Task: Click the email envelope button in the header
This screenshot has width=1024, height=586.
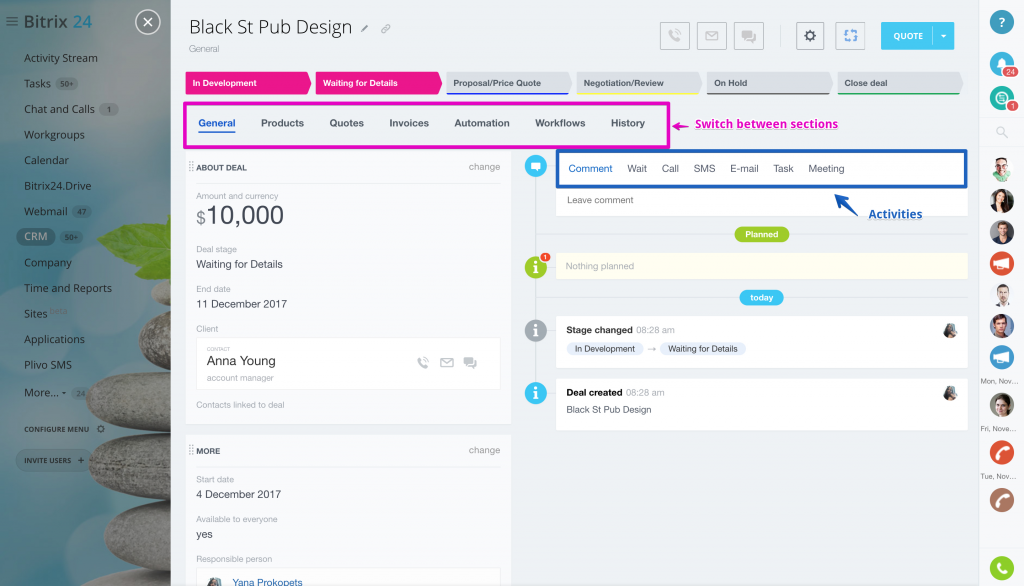Action: point(712,36)
